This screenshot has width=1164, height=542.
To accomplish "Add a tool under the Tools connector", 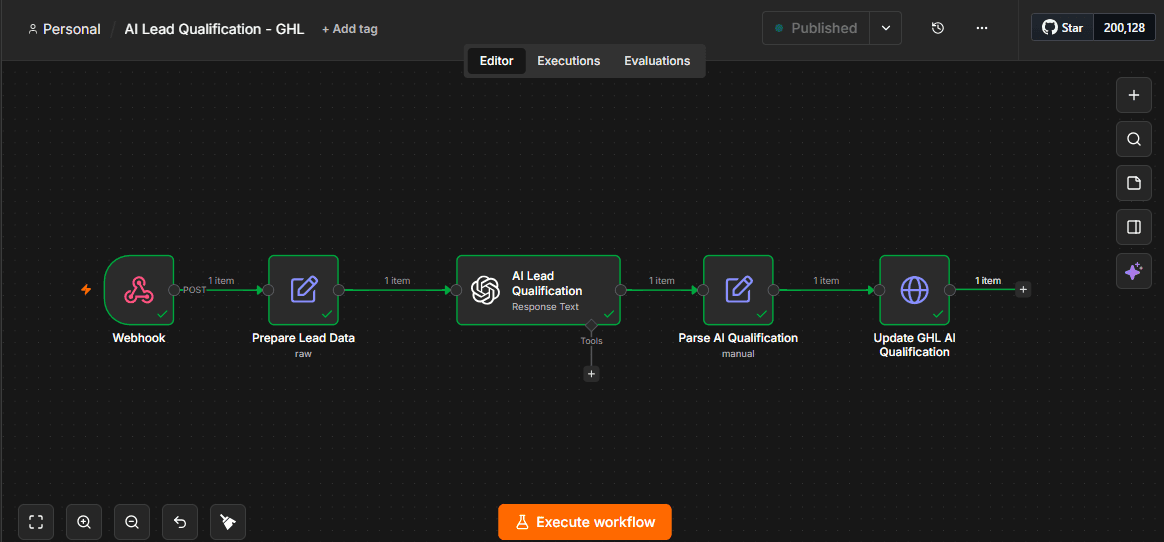I will click(592, 373).
